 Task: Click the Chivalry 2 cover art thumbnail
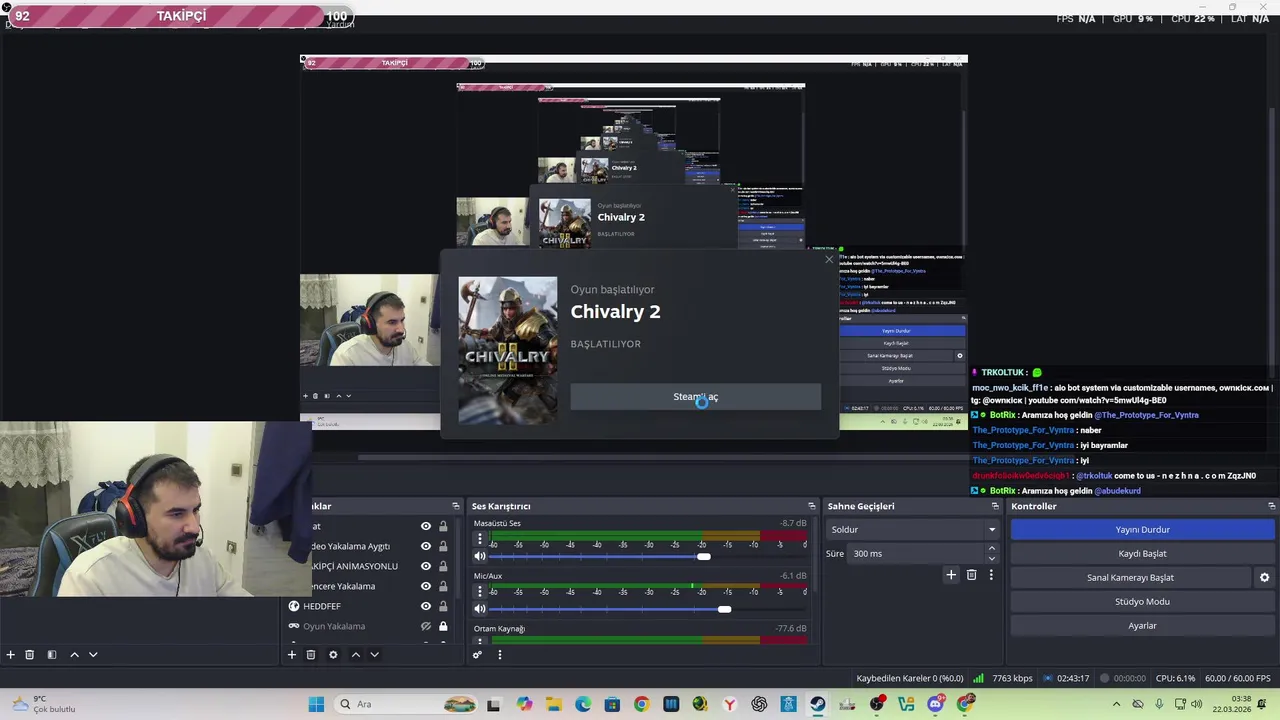(x=508, y=351)
